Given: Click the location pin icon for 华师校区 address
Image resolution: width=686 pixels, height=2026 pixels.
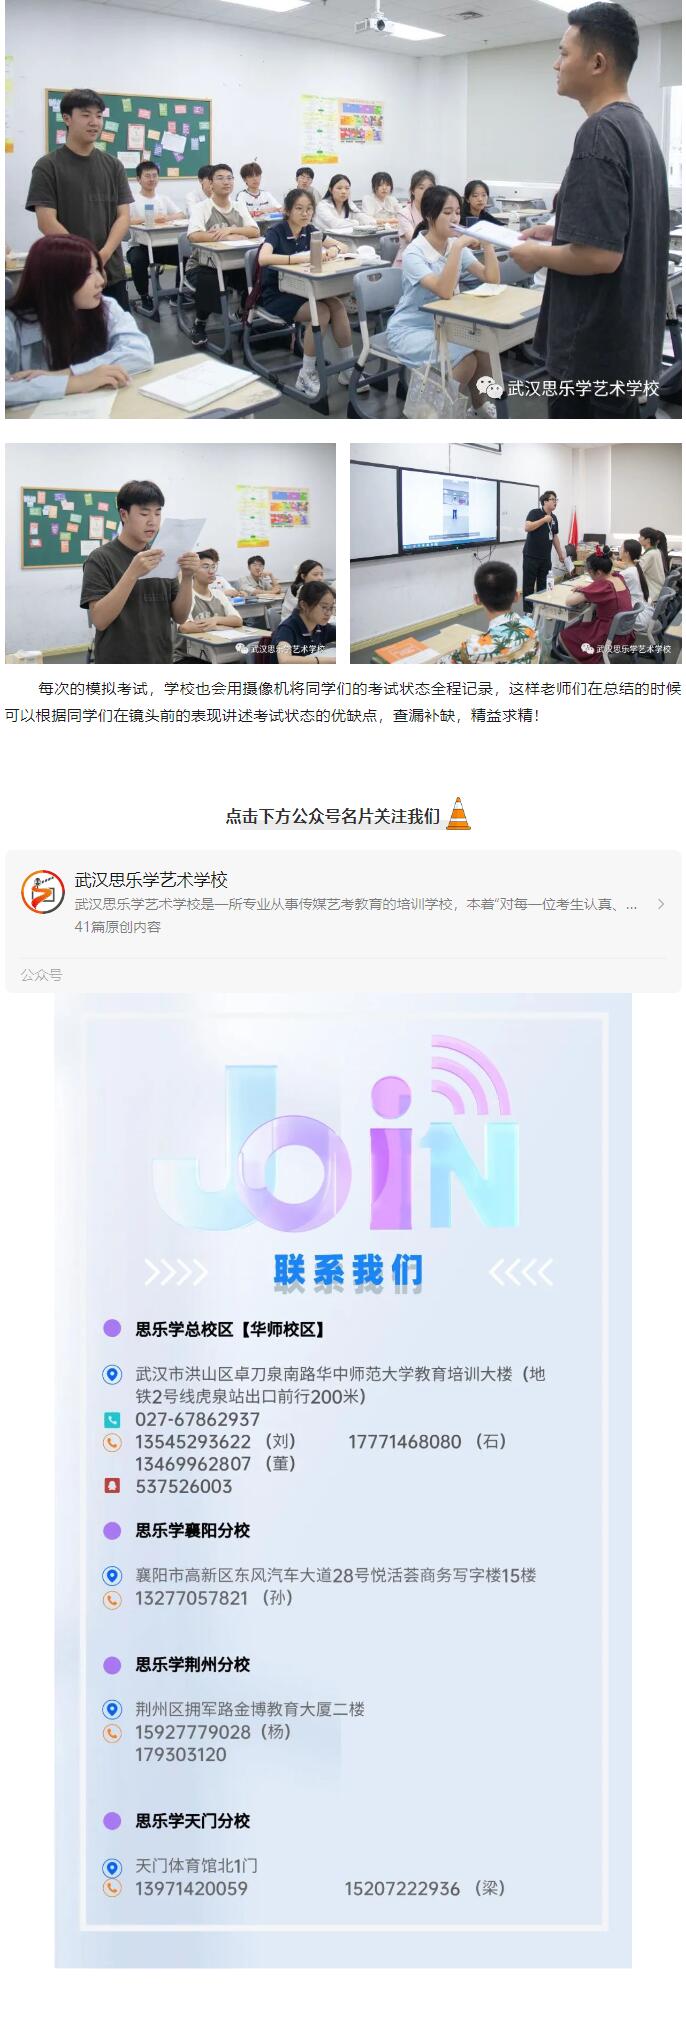Looking at the screenshot, I should pyautogui.click(x=112, y=1375).
